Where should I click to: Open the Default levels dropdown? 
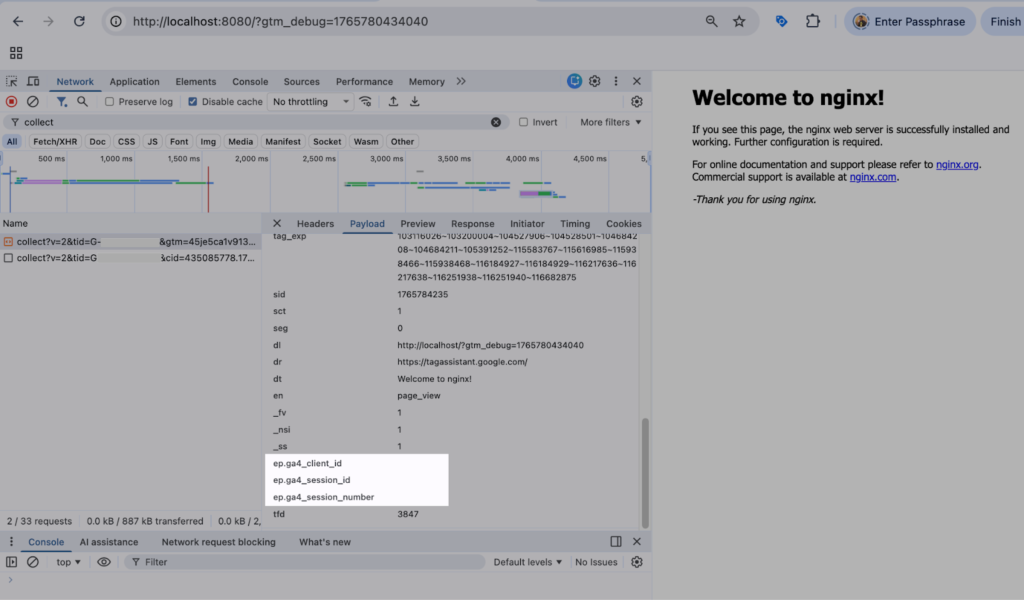point(527,562)
